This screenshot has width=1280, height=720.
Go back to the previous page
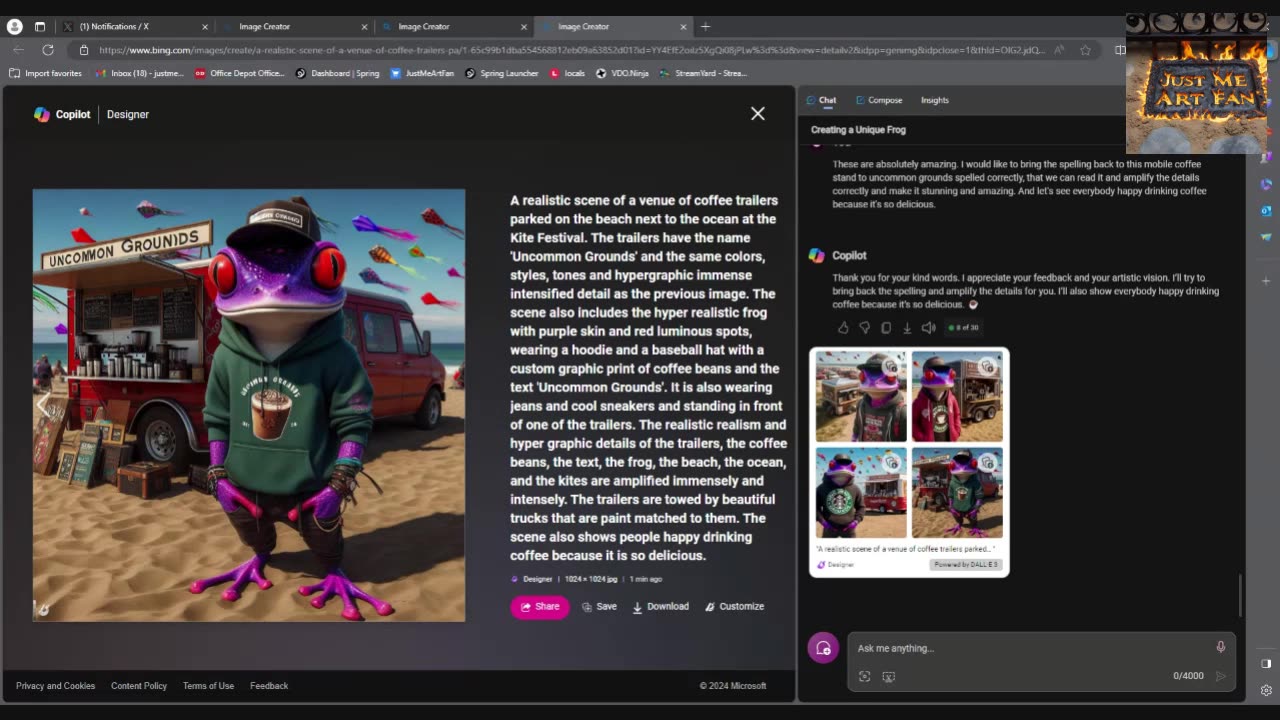(x=18, y=50)
